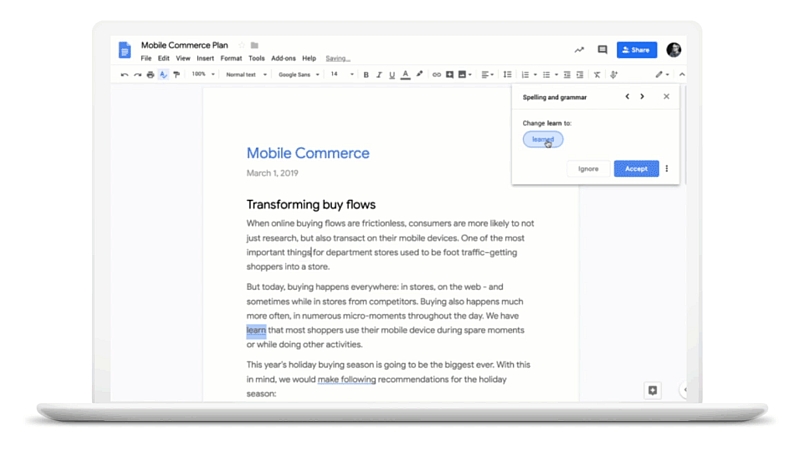
Task: Expand the numbered list options arrow
Action: click(x=535, y=75)
